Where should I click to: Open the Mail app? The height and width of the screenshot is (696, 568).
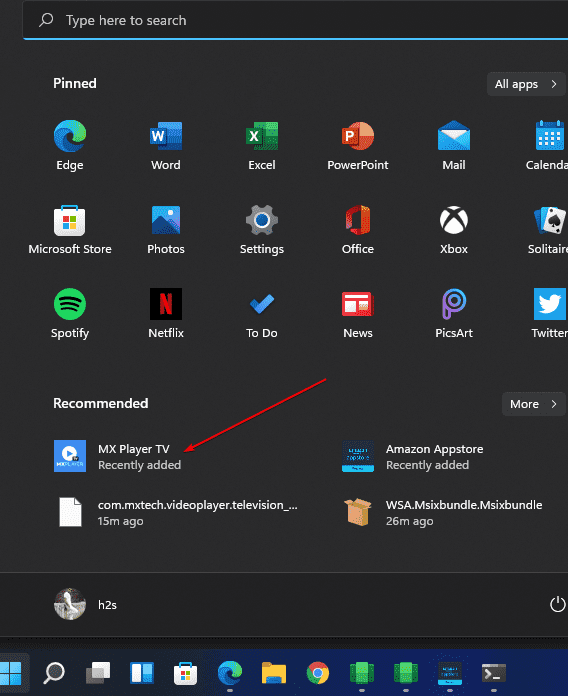(454, 145)
